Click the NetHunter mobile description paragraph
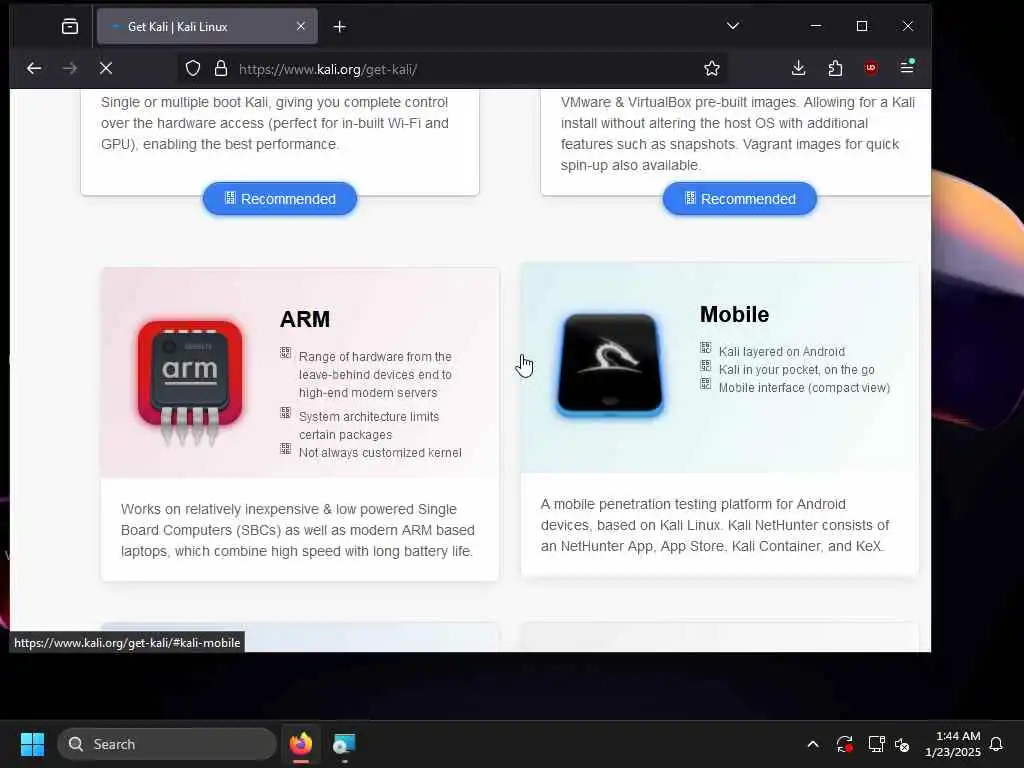 point(715,525)
